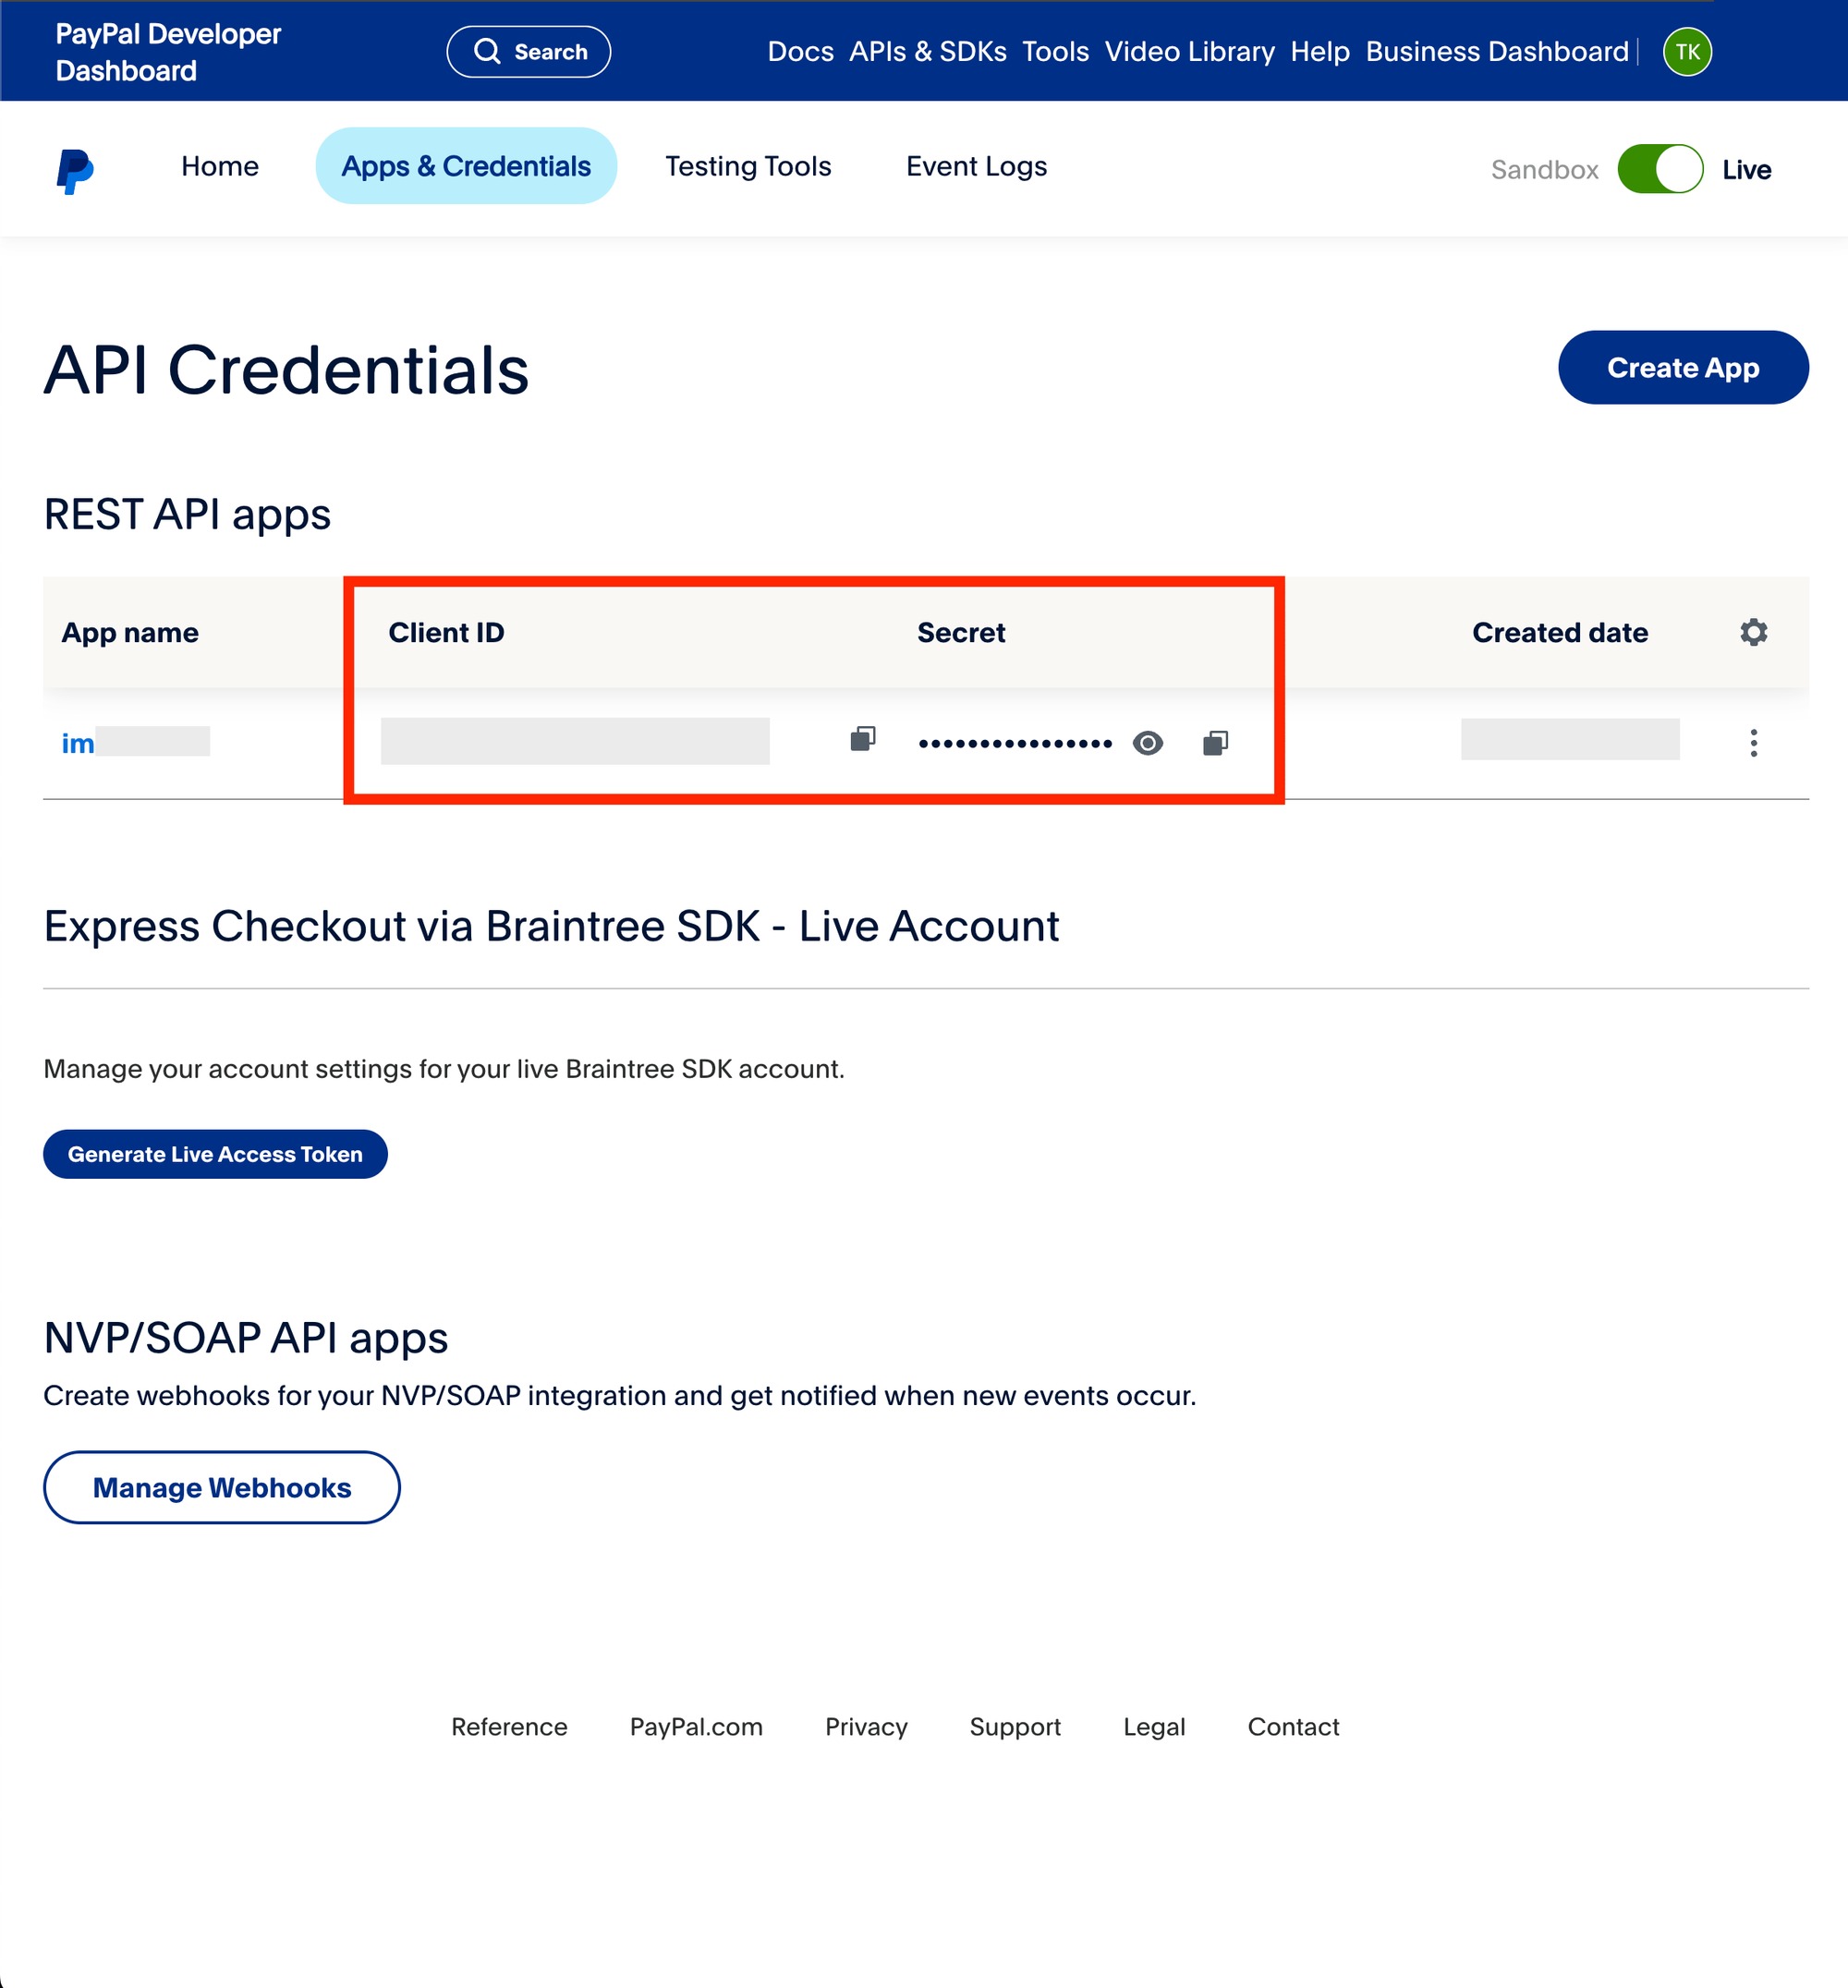This screenshot has height=1988, width=1848.
Task: Select the Apps & Credentials tab
Action: (x=466, y=166)
